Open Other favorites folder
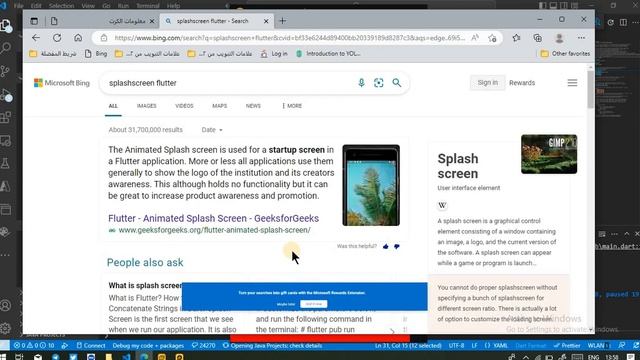This screenshot has width=640, height=360. click(x=565, y=53)
